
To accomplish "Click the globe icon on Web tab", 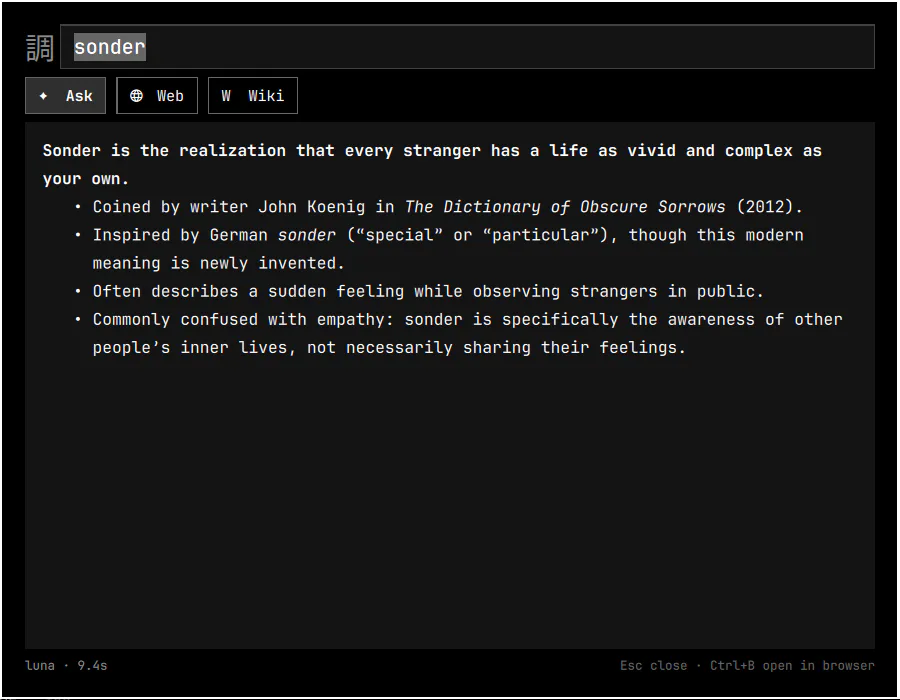I will (x=136, y=96).
